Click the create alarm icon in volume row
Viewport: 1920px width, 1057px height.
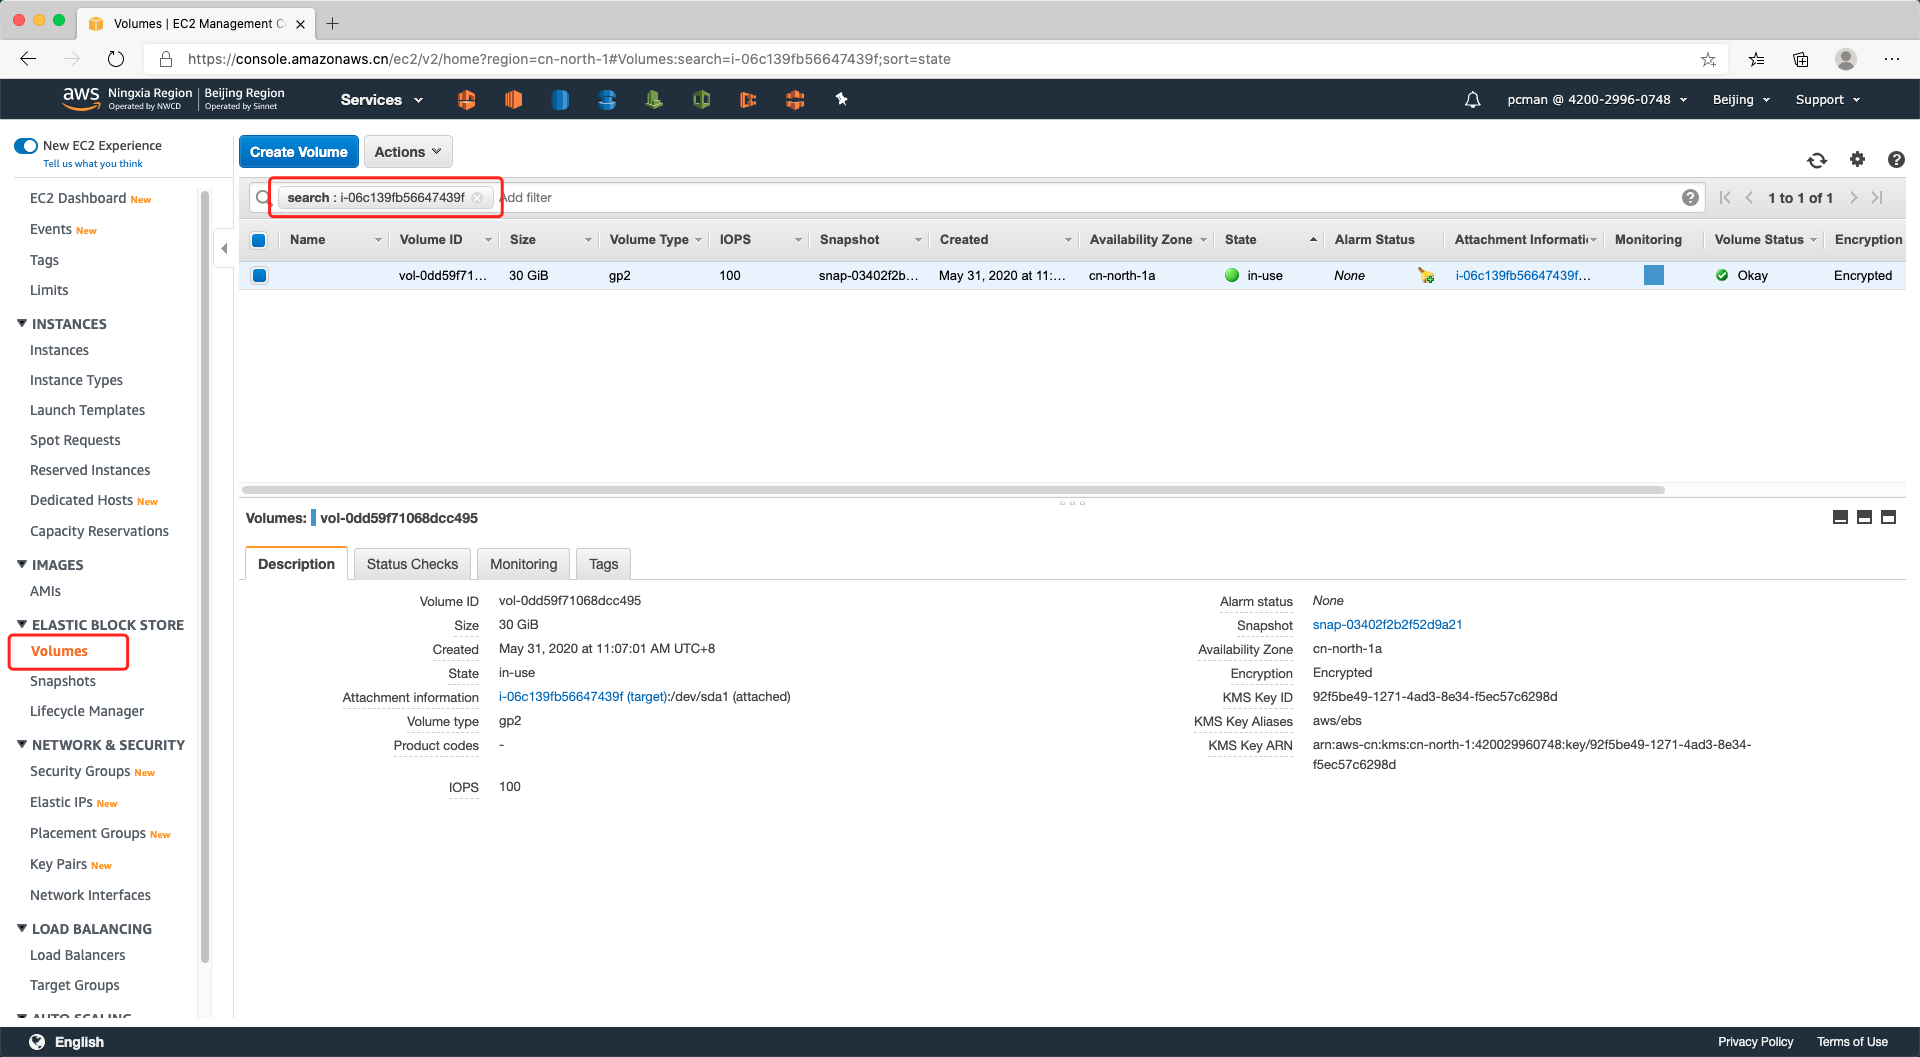click(1425, 276)
